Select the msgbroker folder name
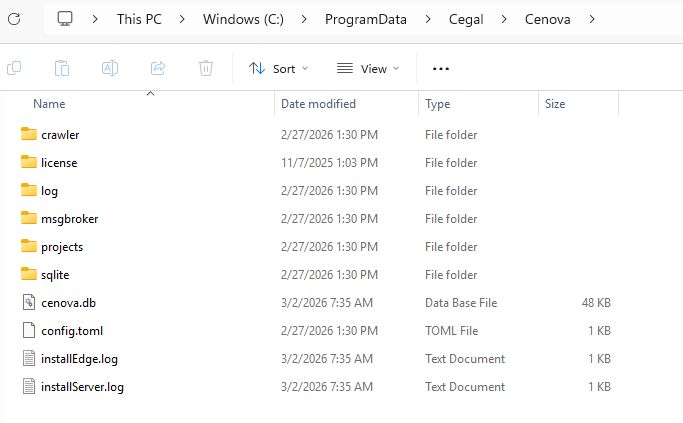 (70, 219)
